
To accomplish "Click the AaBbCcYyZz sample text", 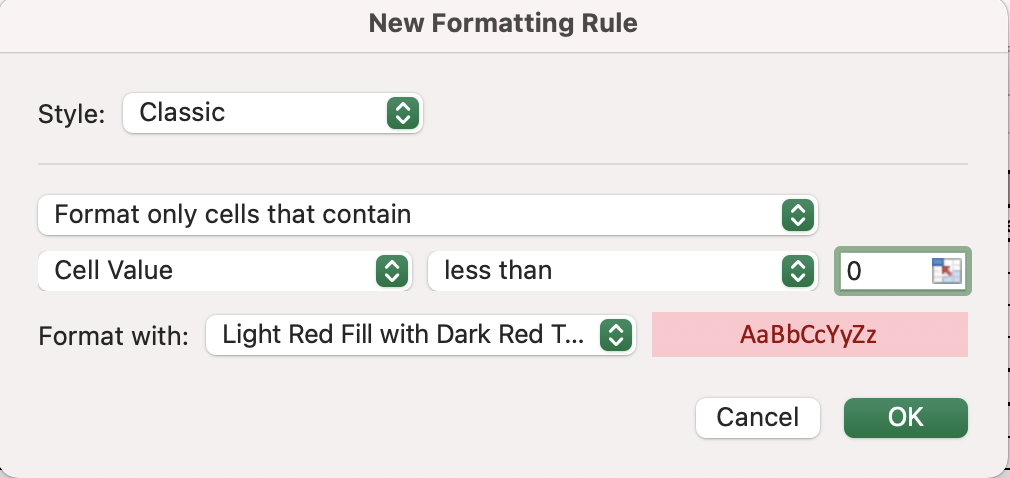I will point(808,335).
